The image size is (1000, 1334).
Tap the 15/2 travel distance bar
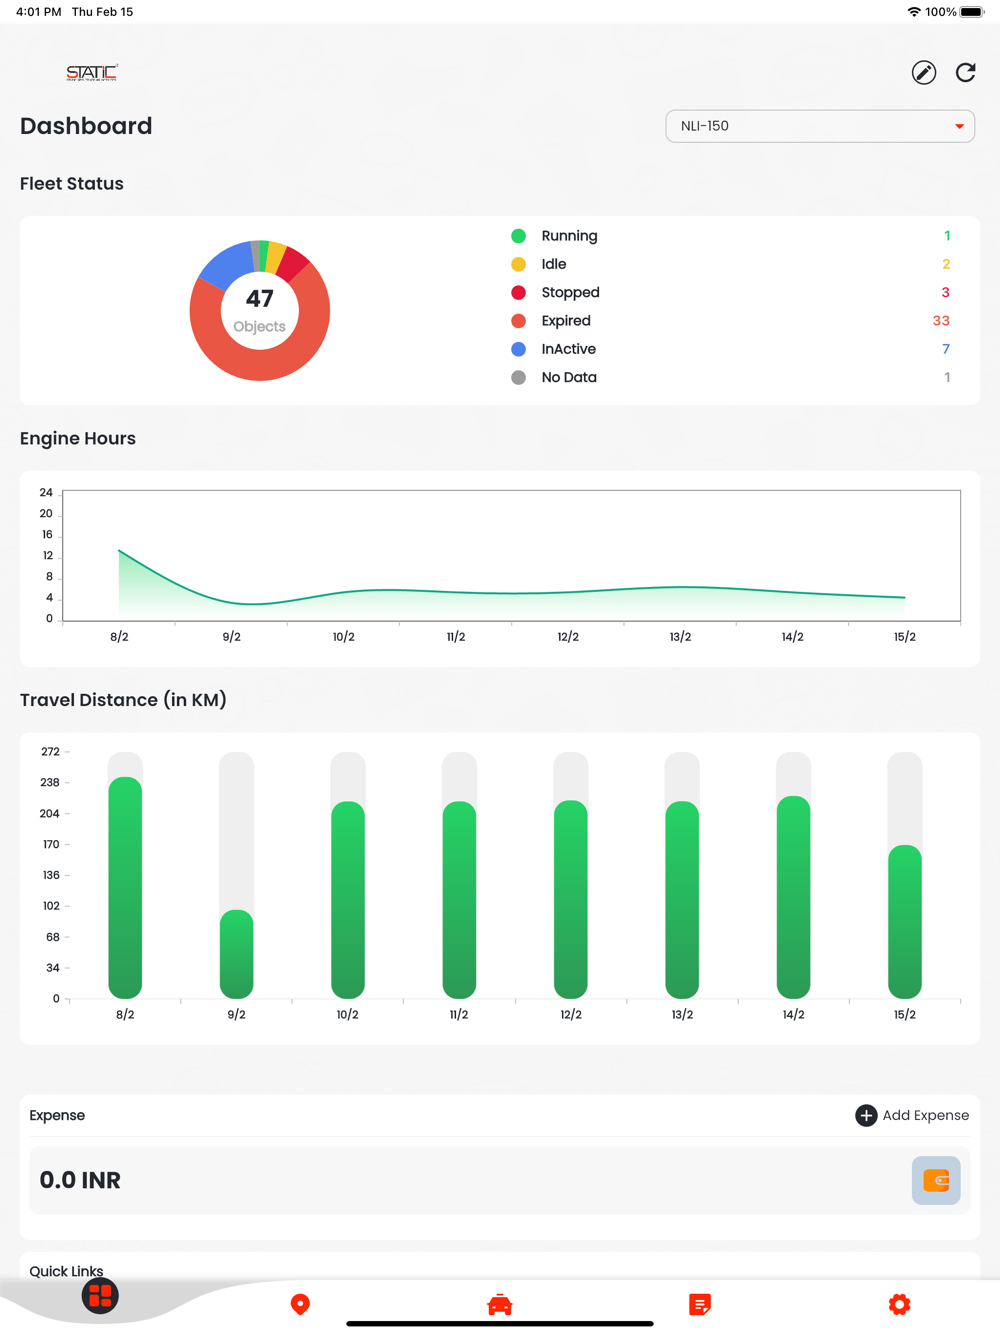[905, 922]
